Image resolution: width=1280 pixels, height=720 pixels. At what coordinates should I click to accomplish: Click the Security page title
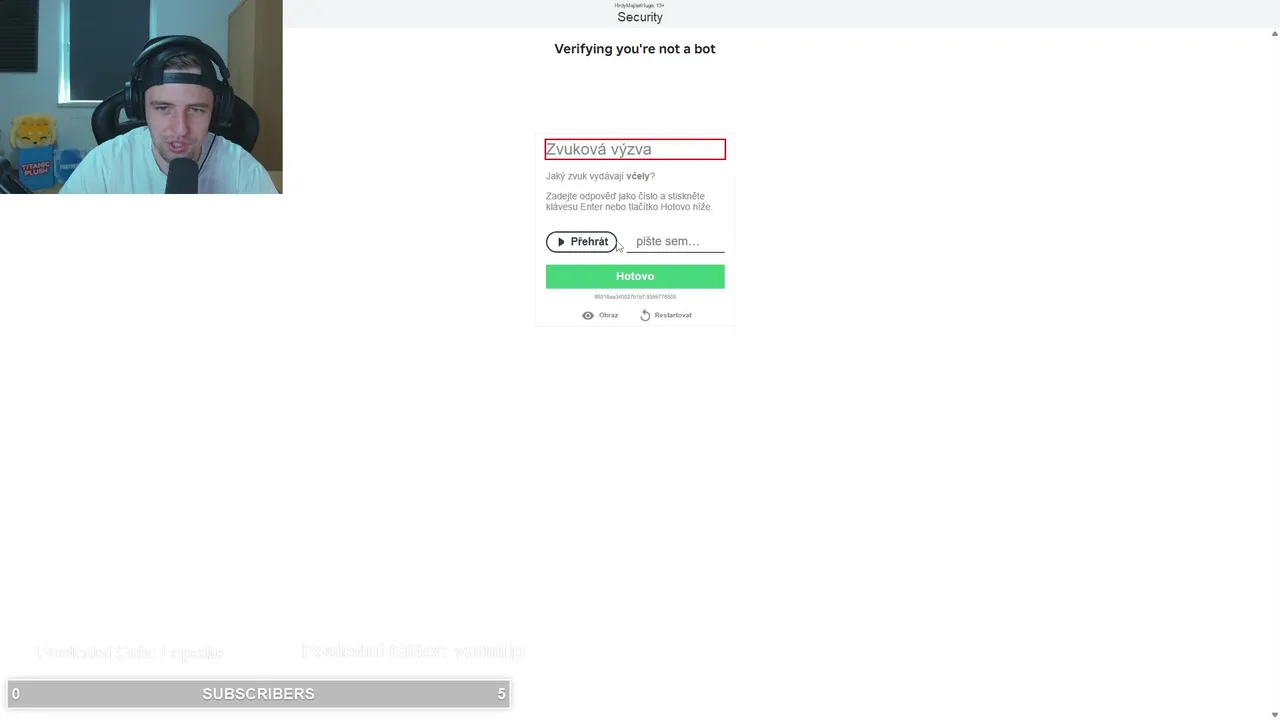click(640, 17)
